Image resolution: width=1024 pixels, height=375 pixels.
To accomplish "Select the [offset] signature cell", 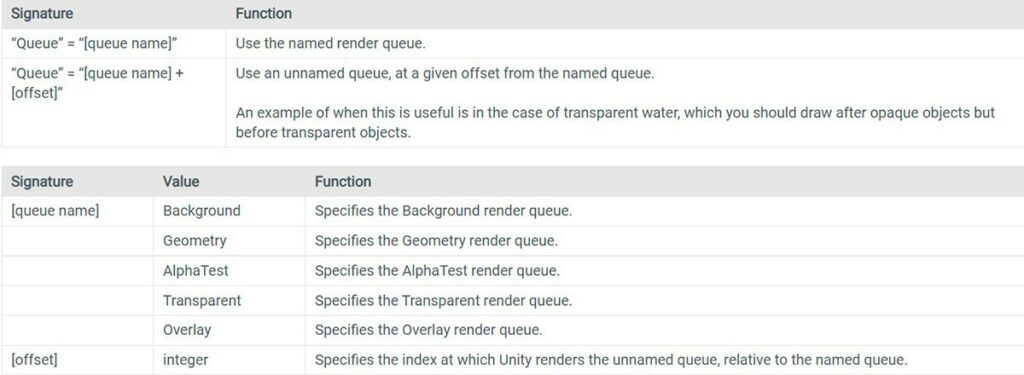I will coord(77,360).
